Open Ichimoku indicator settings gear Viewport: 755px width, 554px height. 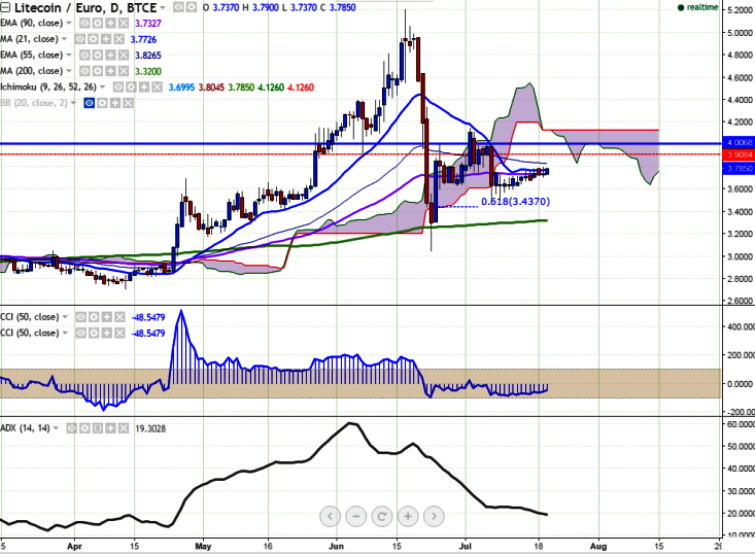point(131,87)
